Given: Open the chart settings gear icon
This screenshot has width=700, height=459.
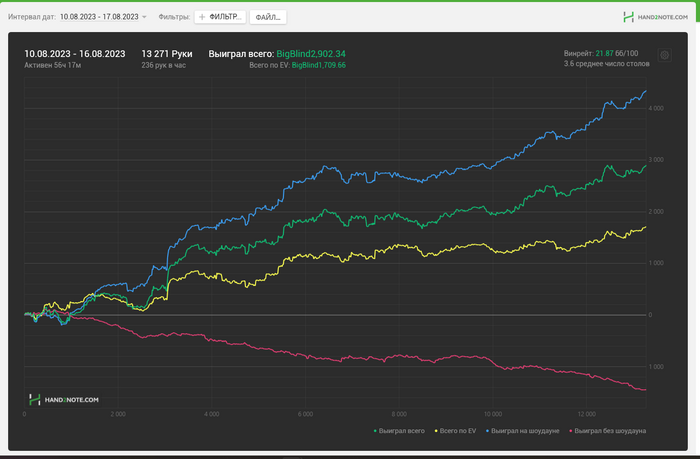Looking at the screenshot, I should tap(664, 55).
